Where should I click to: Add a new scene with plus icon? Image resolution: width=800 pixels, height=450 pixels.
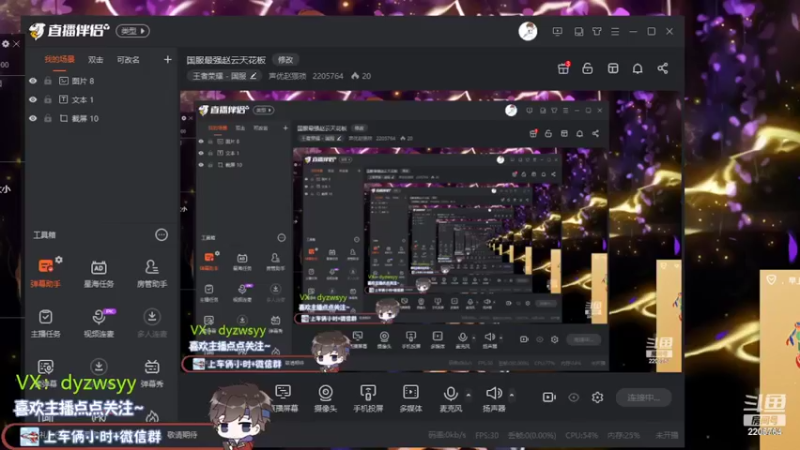[167, 60]
